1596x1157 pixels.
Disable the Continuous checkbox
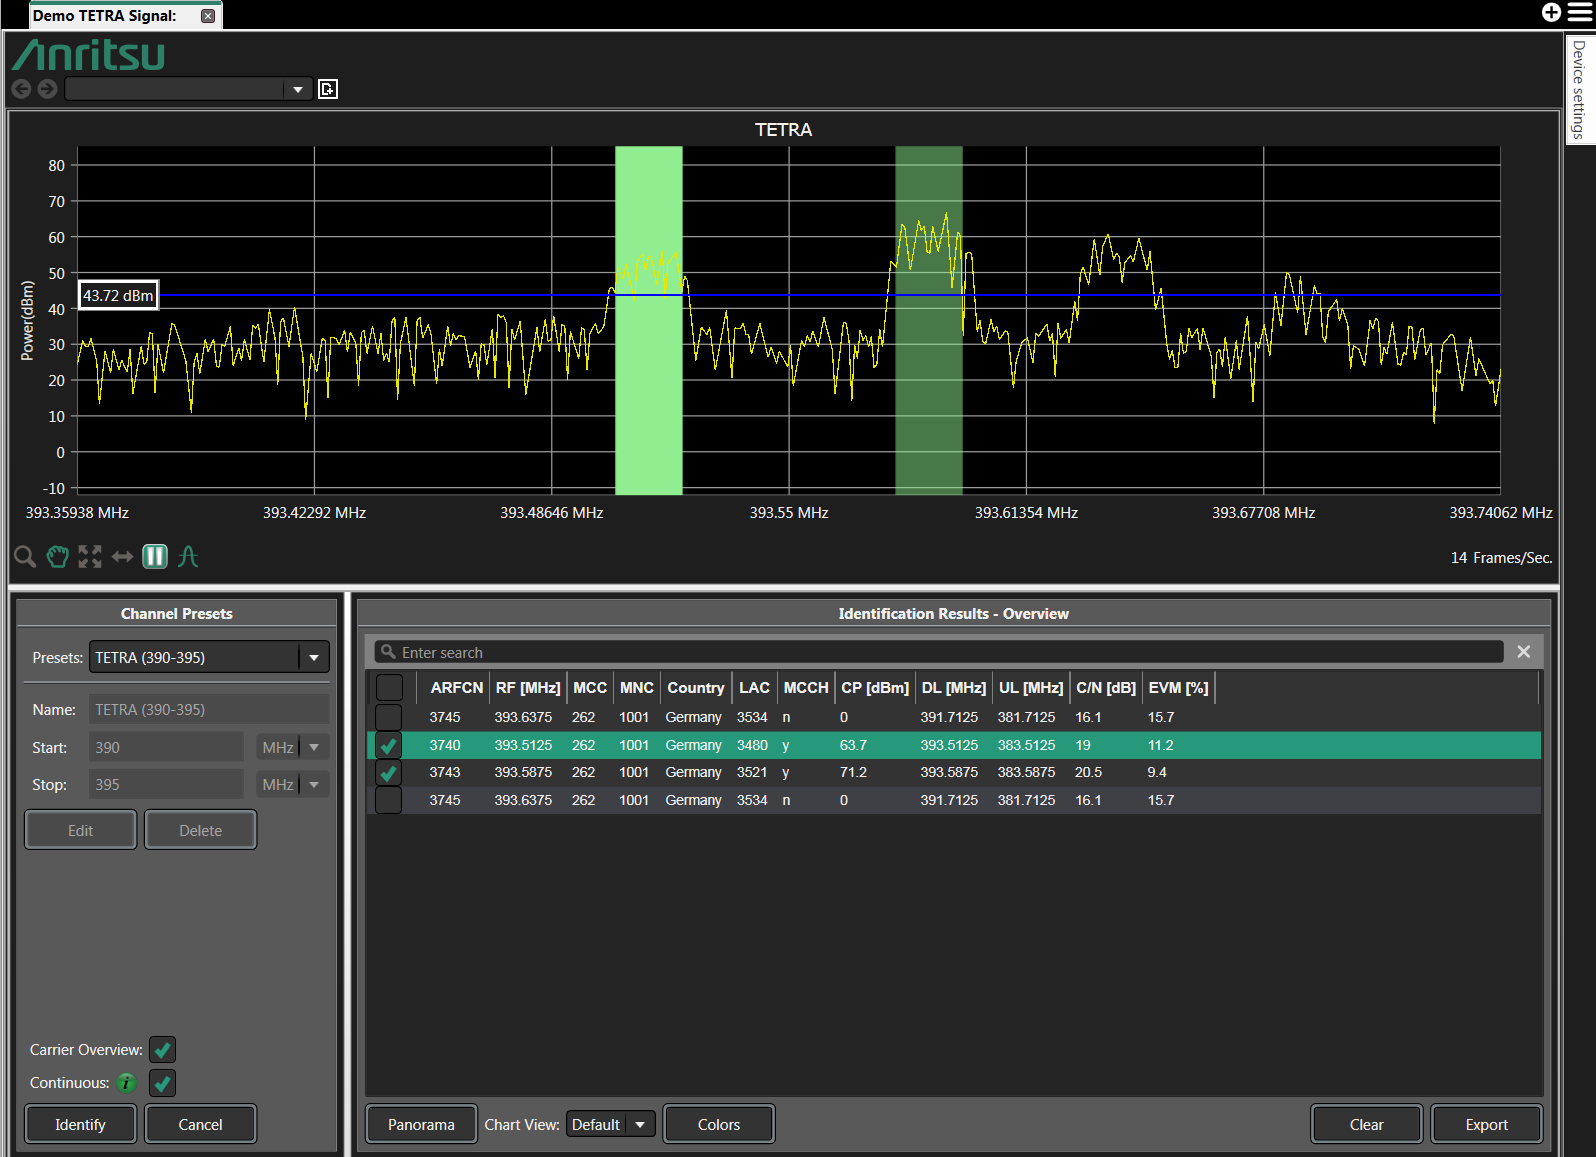pos(162,1083)
